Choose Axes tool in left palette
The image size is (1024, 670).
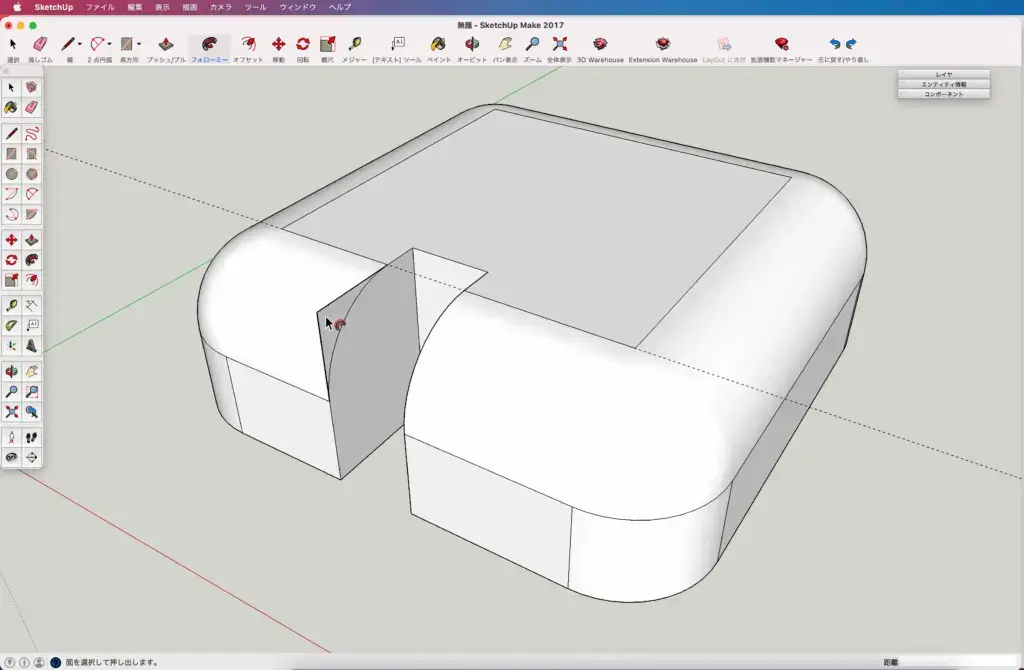(x=11, y=345)
